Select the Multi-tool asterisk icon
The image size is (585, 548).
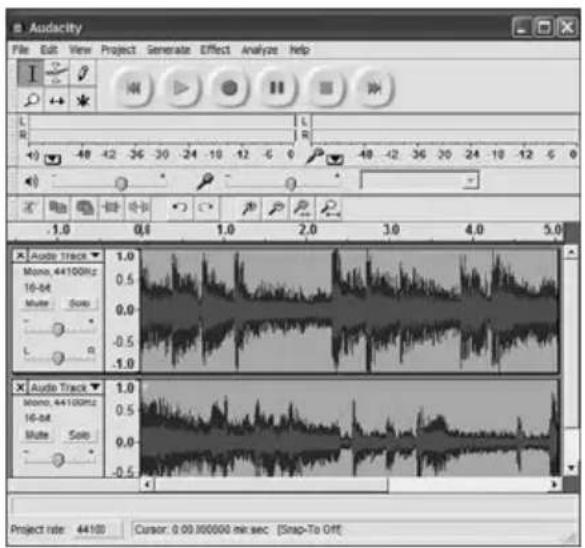coord(82,100)
